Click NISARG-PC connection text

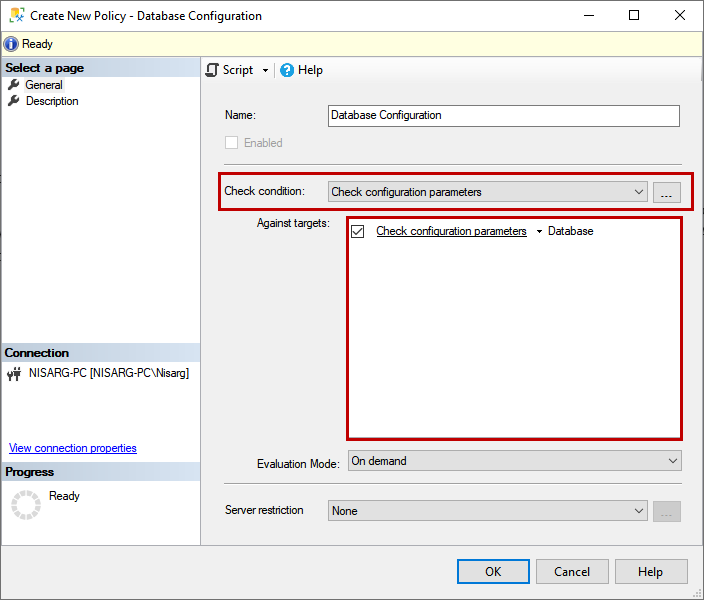[x=109, y=373]
